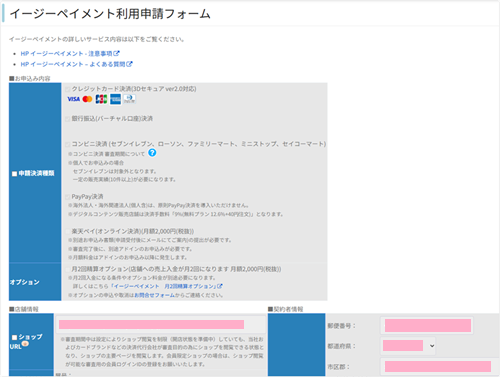Screen dimensions: 500x377
Task: Click the 個人でお申込みの場合 note
Action: (96, 163)
